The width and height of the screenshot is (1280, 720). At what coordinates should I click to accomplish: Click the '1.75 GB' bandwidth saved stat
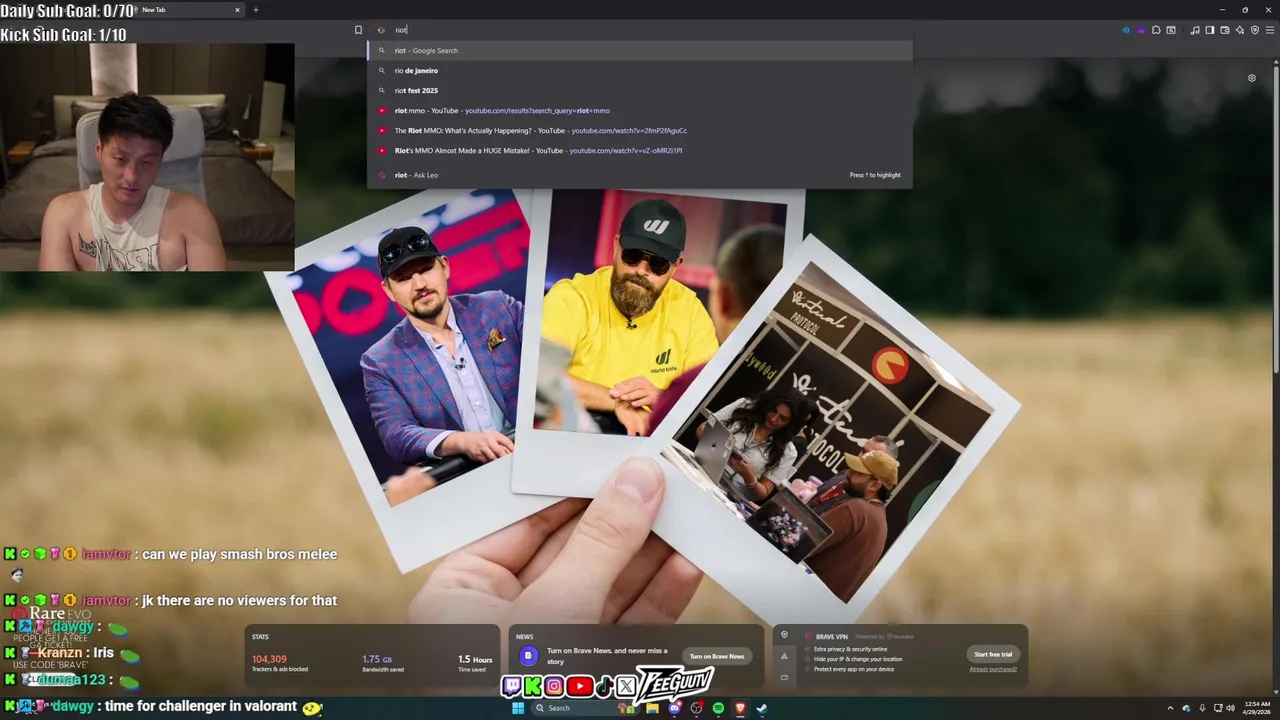tap(377, 659)
